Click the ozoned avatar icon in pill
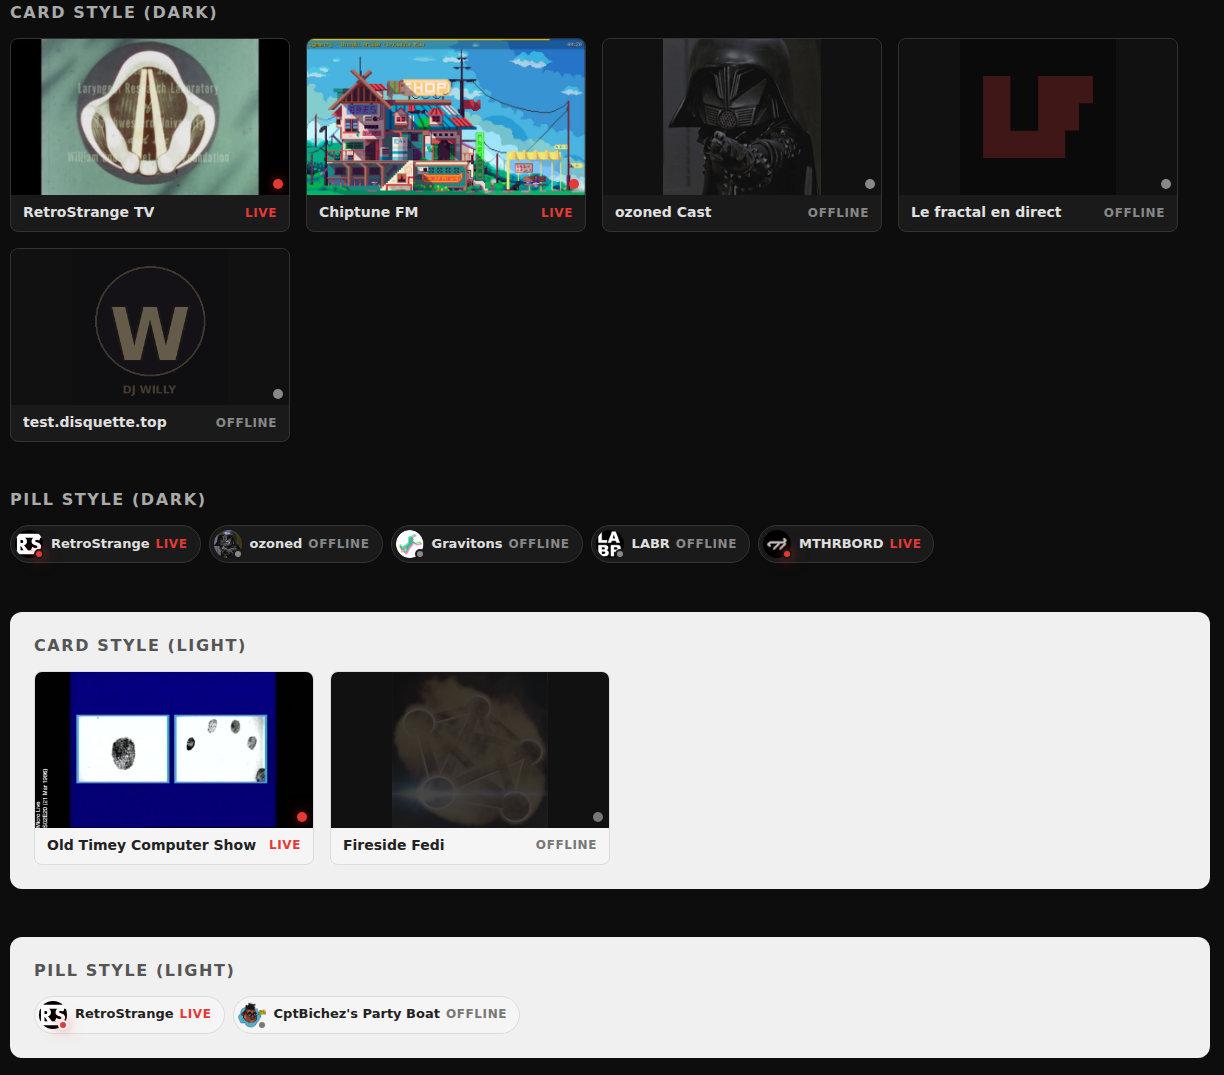1224x1075 pixels. pyautogui.click(x=228, y=544)
